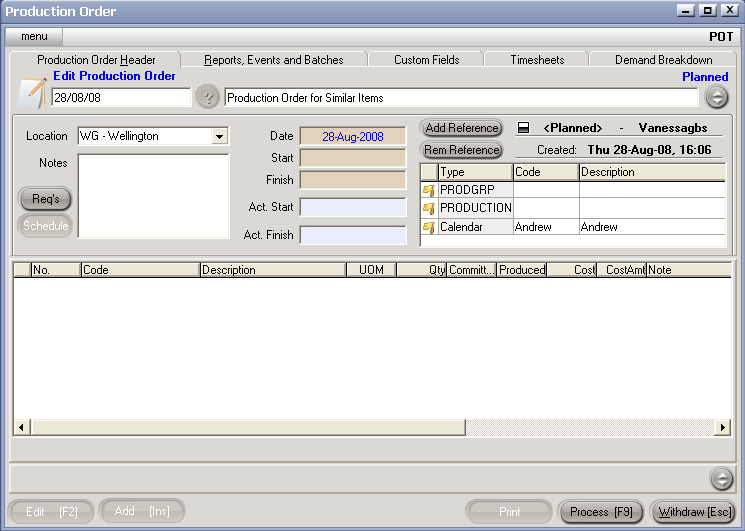
Task: Click the Act. Finish field
Action: click(x=353, y=235)
